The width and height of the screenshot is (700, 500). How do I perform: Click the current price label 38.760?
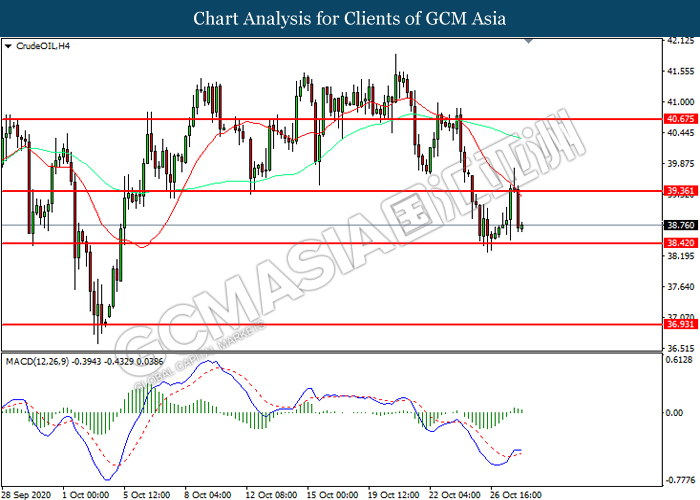click(x=680, y=225)
